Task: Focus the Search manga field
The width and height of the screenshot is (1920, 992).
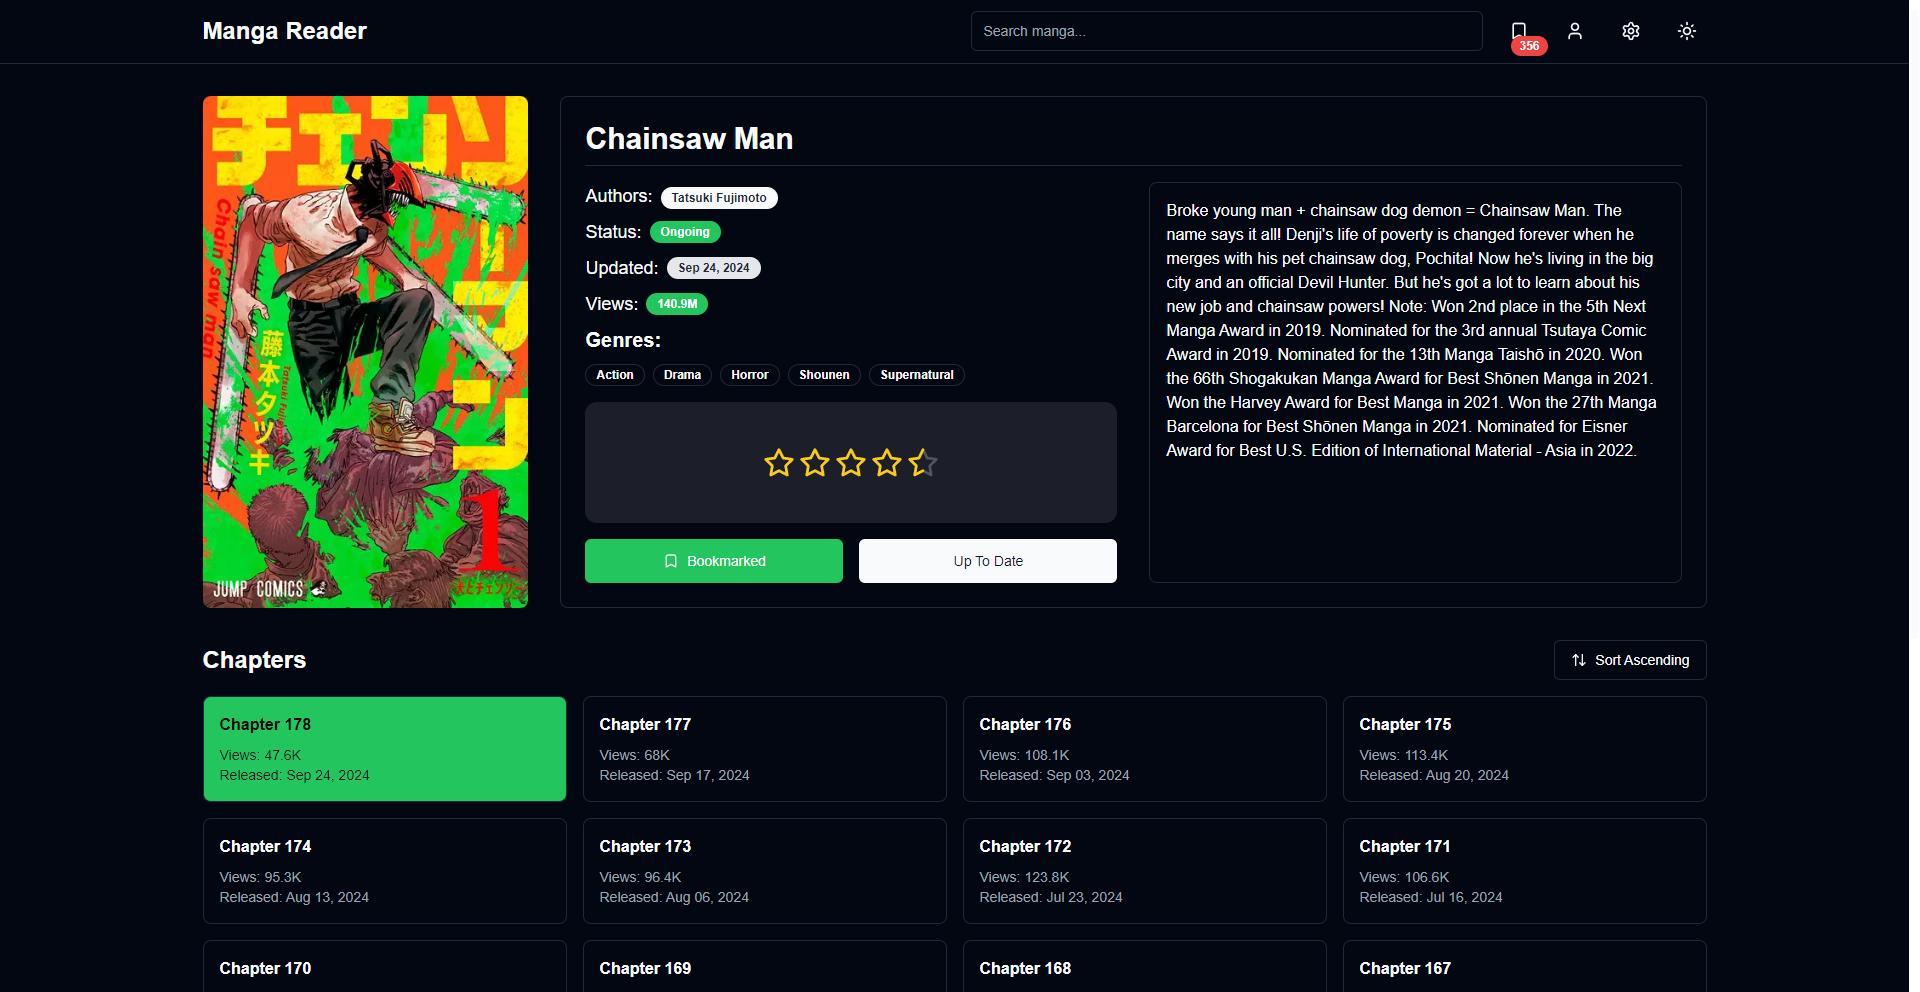Action: (x=1226, y=31)
